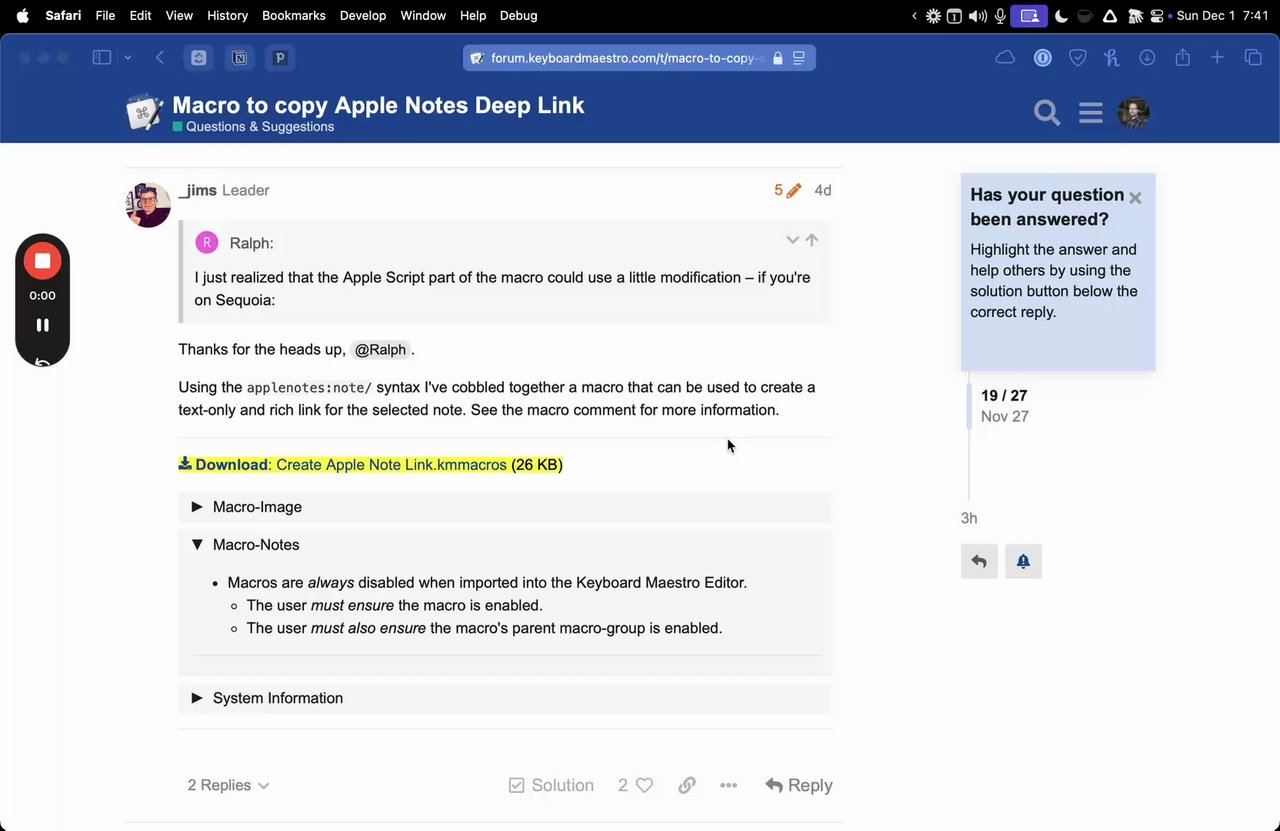This screenshot has height=831, width=1280.
Task: Open the forum hamburger menu
Action: point(1091,113)
